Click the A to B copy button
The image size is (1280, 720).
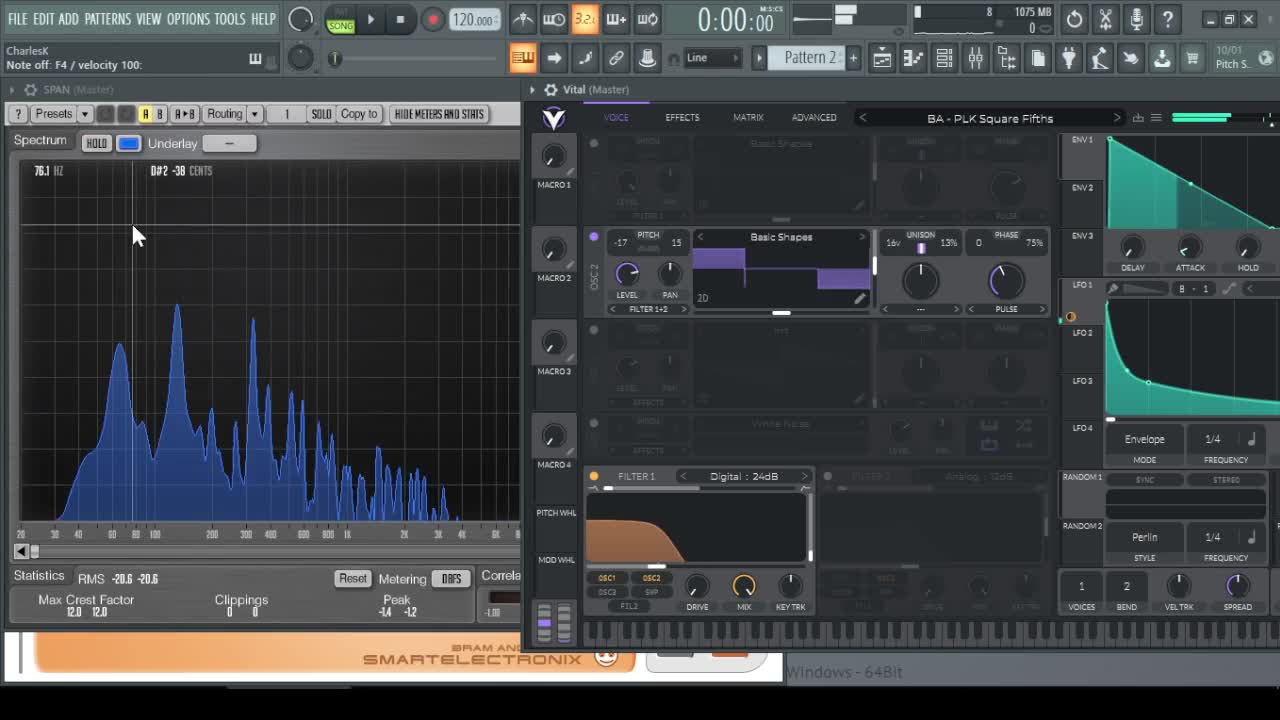(185, 114)
